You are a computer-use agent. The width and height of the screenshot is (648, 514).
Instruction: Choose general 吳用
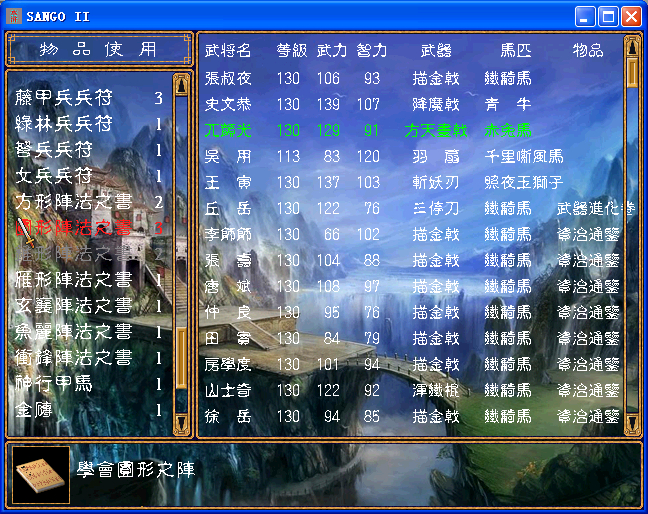228,156
